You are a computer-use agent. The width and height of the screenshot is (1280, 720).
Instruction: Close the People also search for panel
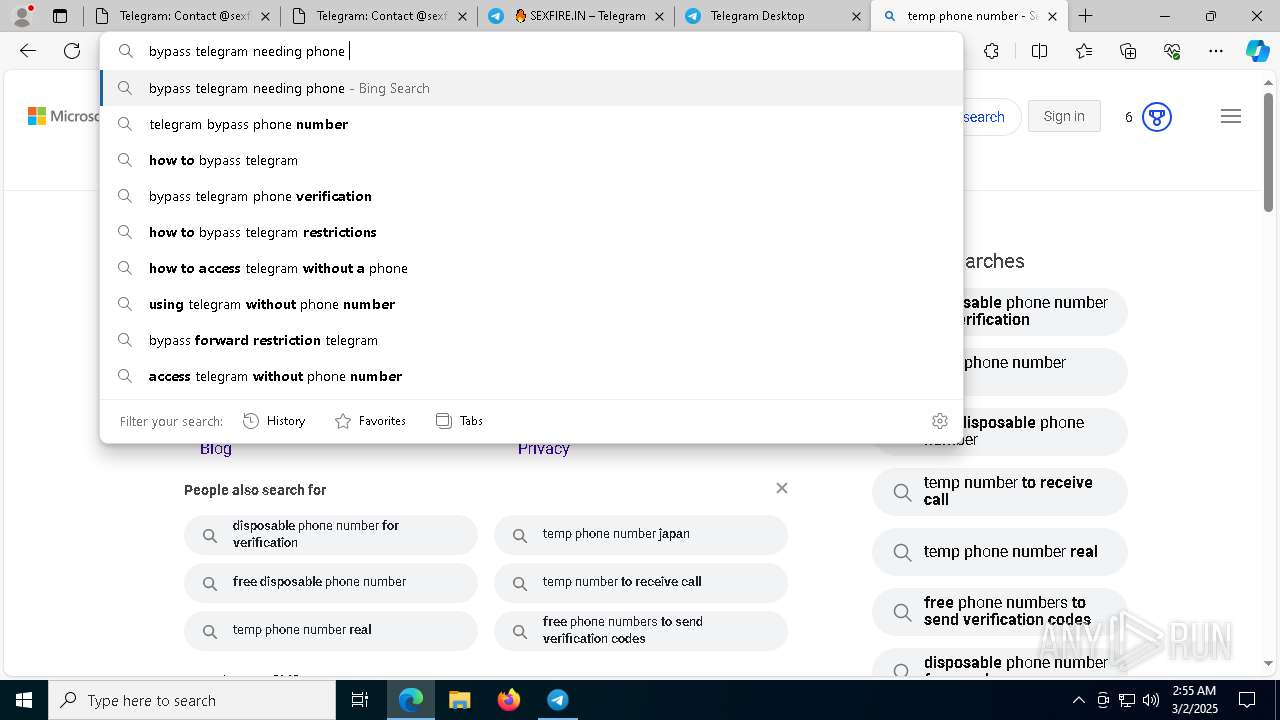pyautogui.click(x=782, y=488)
